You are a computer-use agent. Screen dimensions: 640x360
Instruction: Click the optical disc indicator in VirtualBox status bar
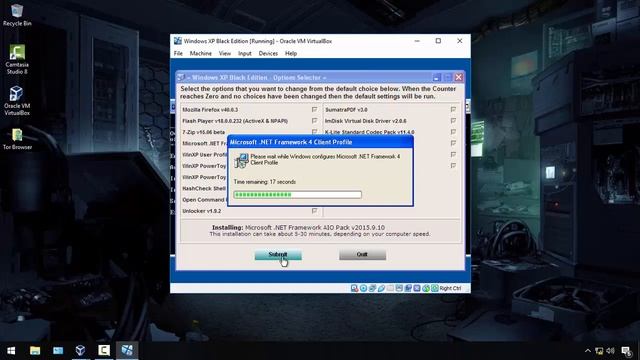point(363,288)
